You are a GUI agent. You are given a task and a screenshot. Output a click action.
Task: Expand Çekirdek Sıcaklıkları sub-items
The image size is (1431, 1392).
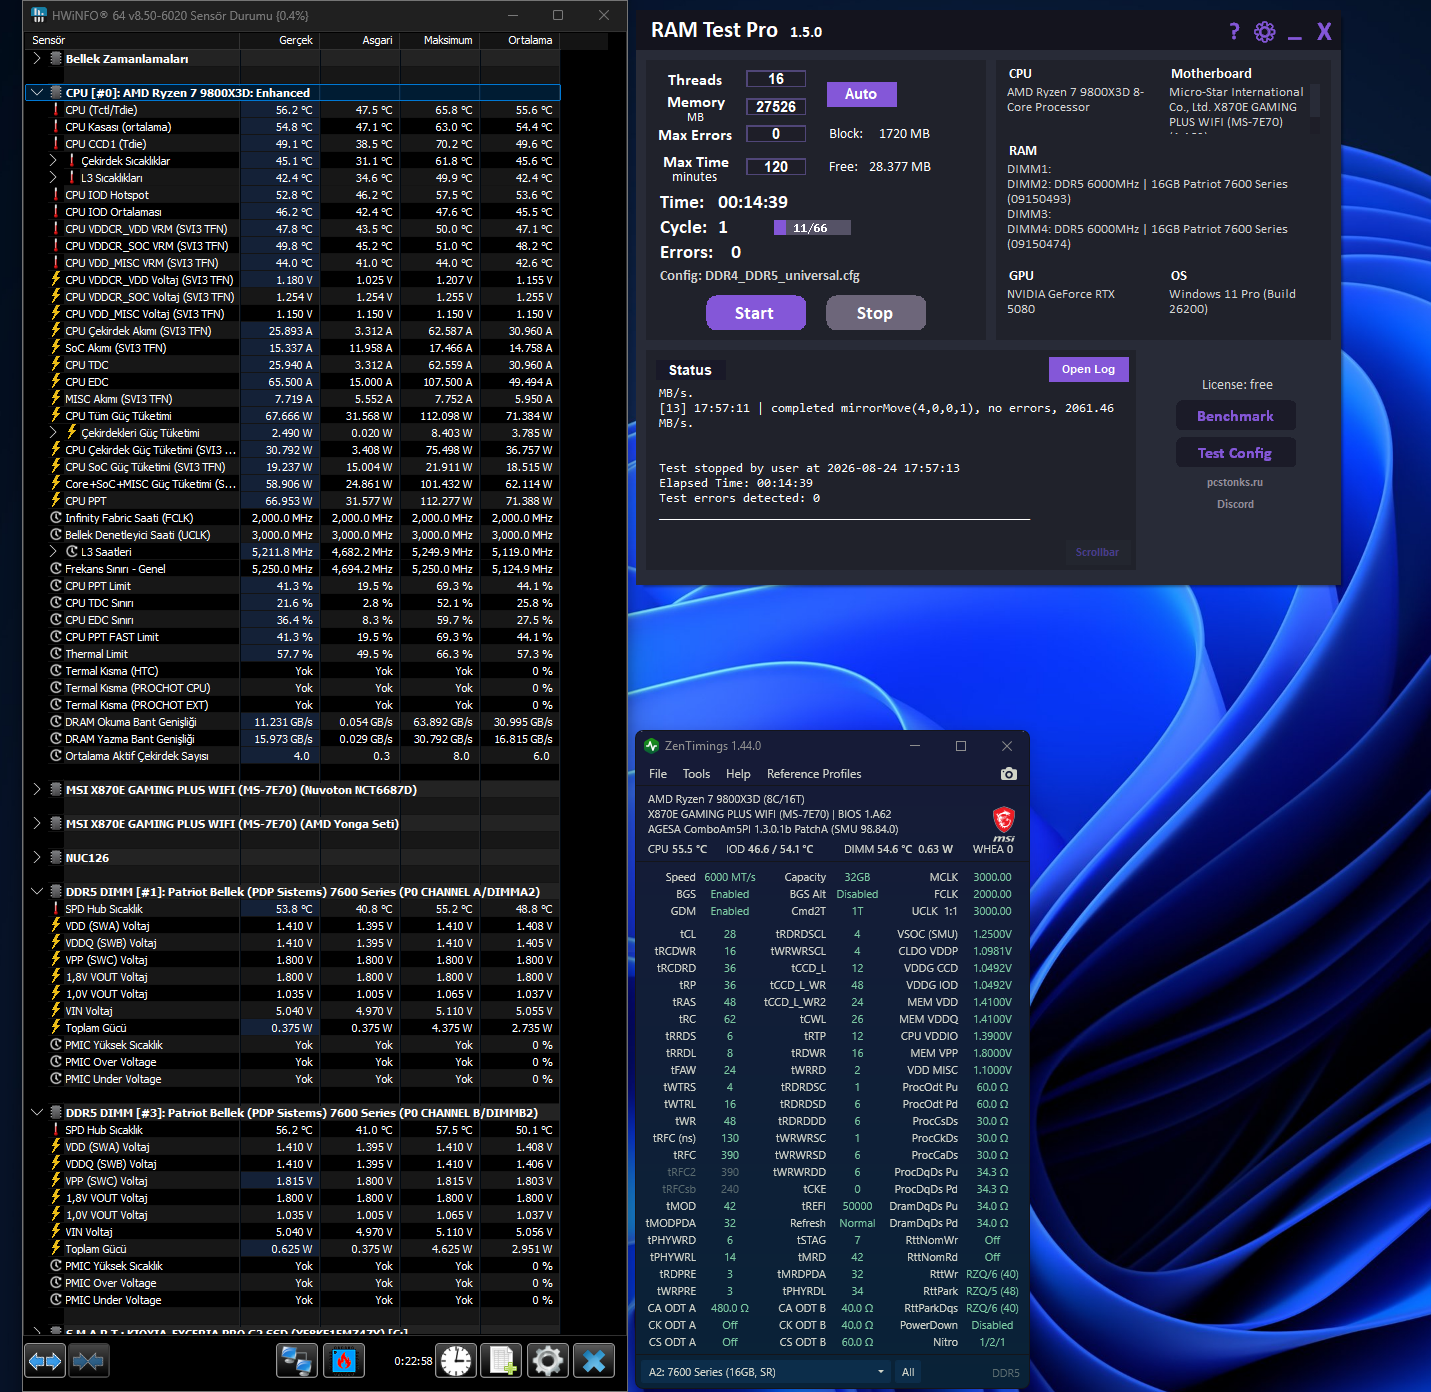coord(53,161)
